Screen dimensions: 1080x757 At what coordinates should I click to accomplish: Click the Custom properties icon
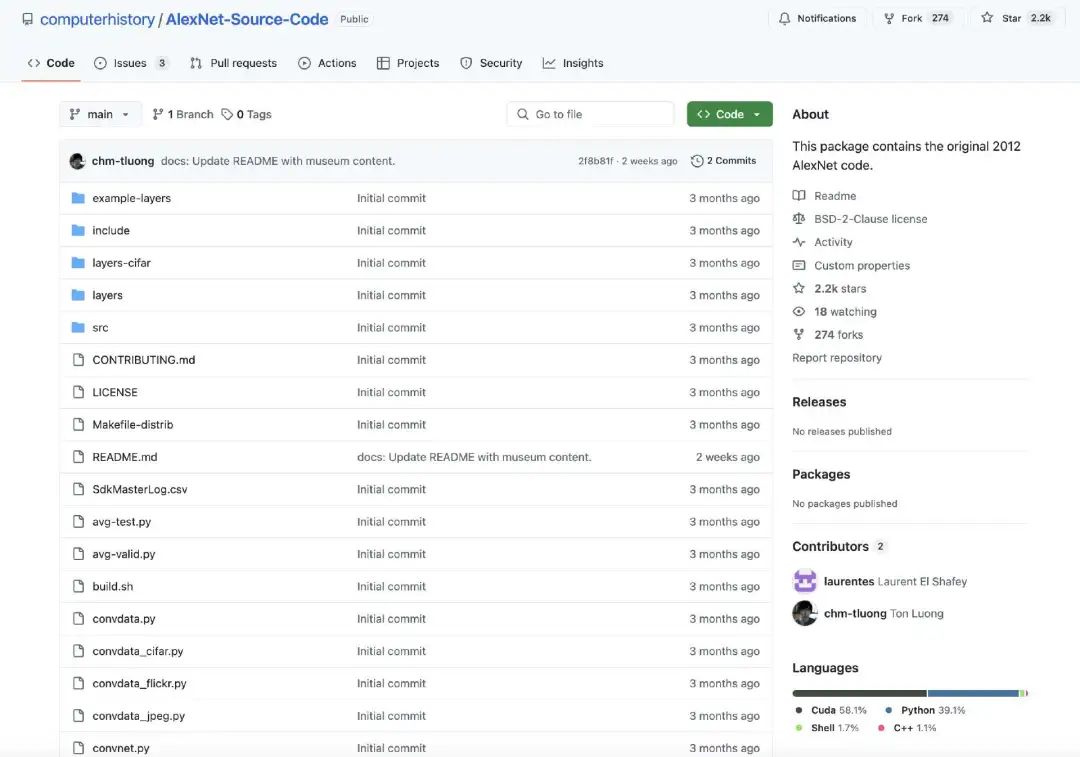coord(799,266)
